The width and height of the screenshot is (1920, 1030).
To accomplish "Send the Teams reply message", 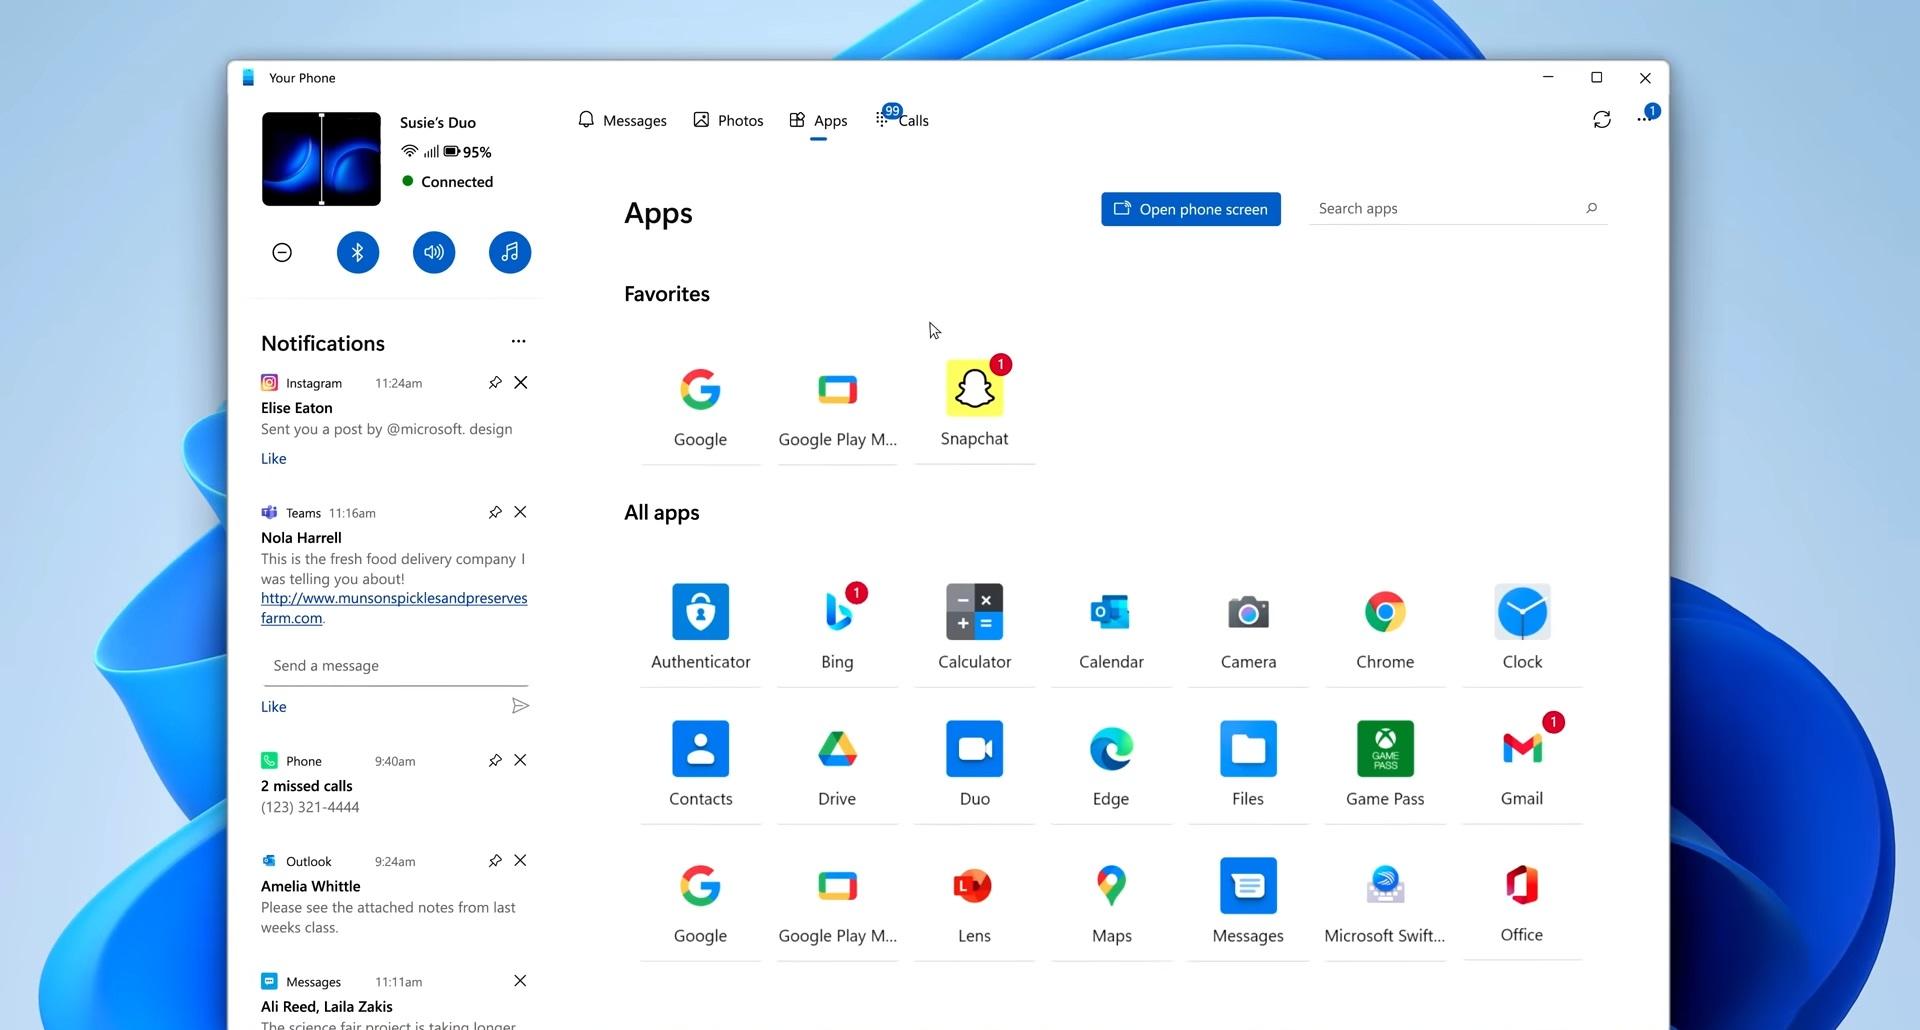I will point(520,706).
